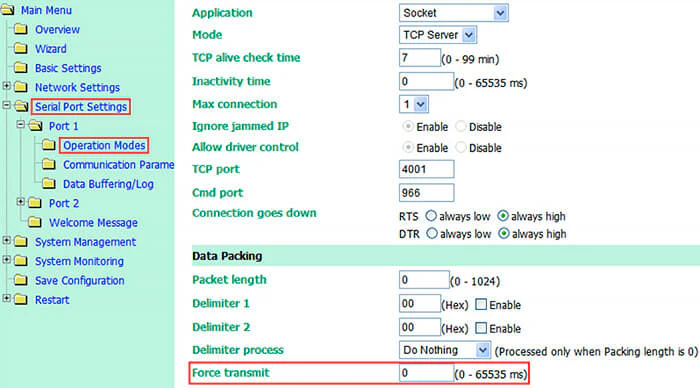Select Disable for Allow driver control
The height and width of the screenshot is (388, 700).
461,147
